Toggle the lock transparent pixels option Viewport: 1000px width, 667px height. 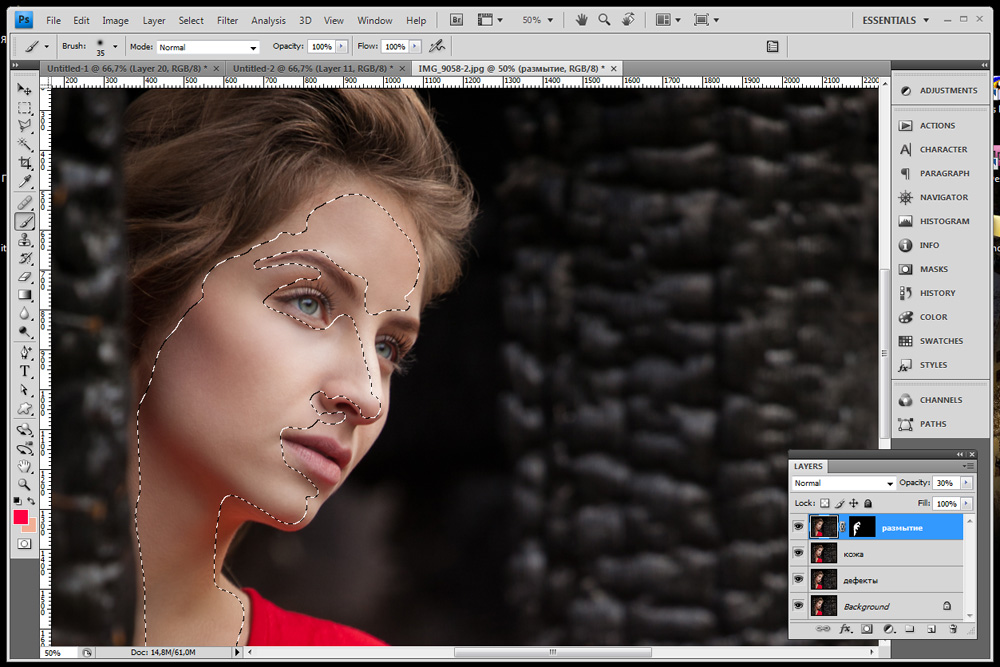click(x=826, y=503)
